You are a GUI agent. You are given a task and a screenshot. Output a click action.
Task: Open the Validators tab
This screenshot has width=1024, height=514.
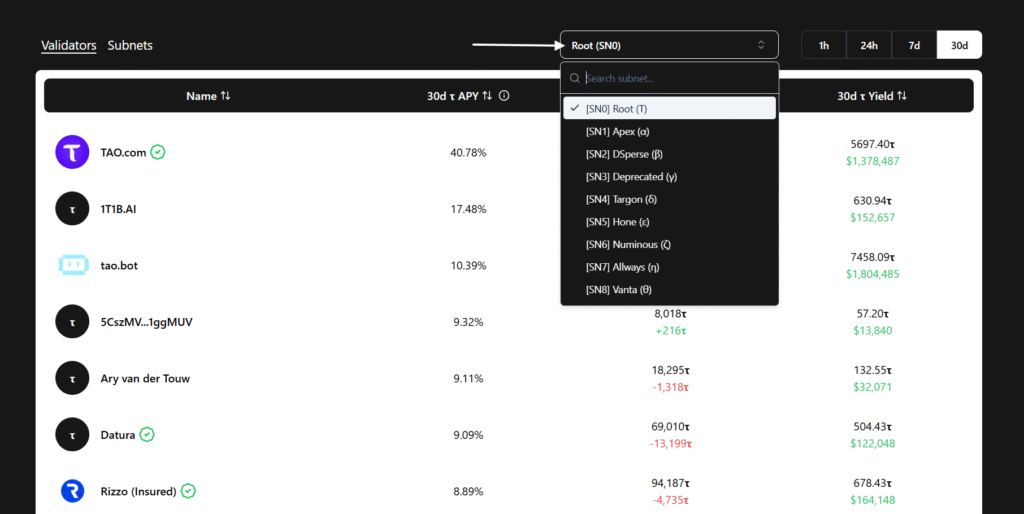[x=68, y=45]
